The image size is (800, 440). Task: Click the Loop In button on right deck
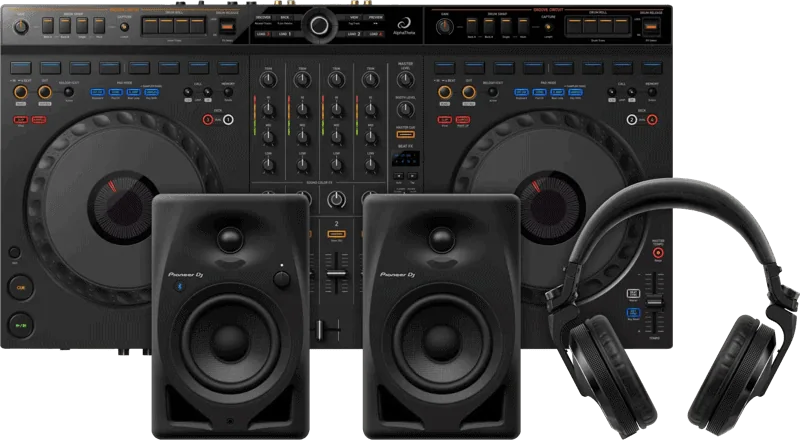(x=444, y=92)
